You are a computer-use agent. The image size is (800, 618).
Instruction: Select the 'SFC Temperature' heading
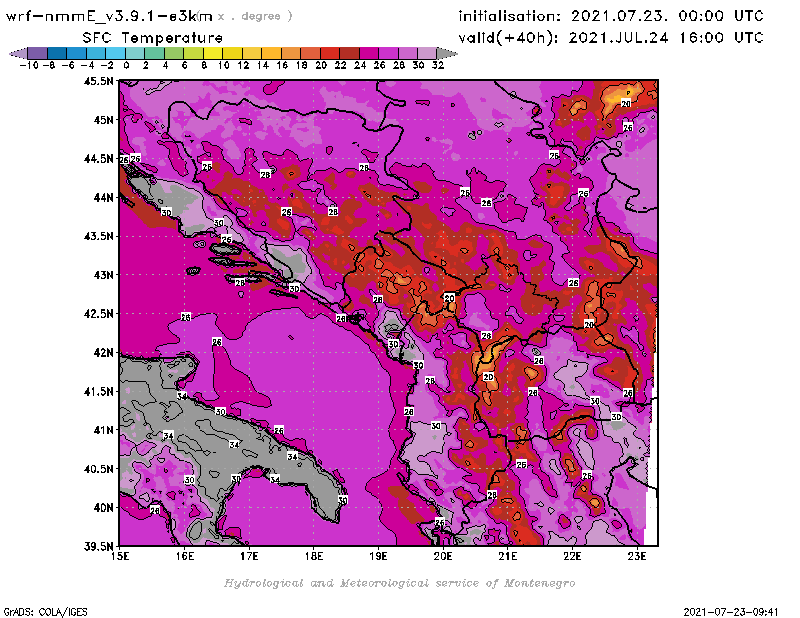coord(153,38)
